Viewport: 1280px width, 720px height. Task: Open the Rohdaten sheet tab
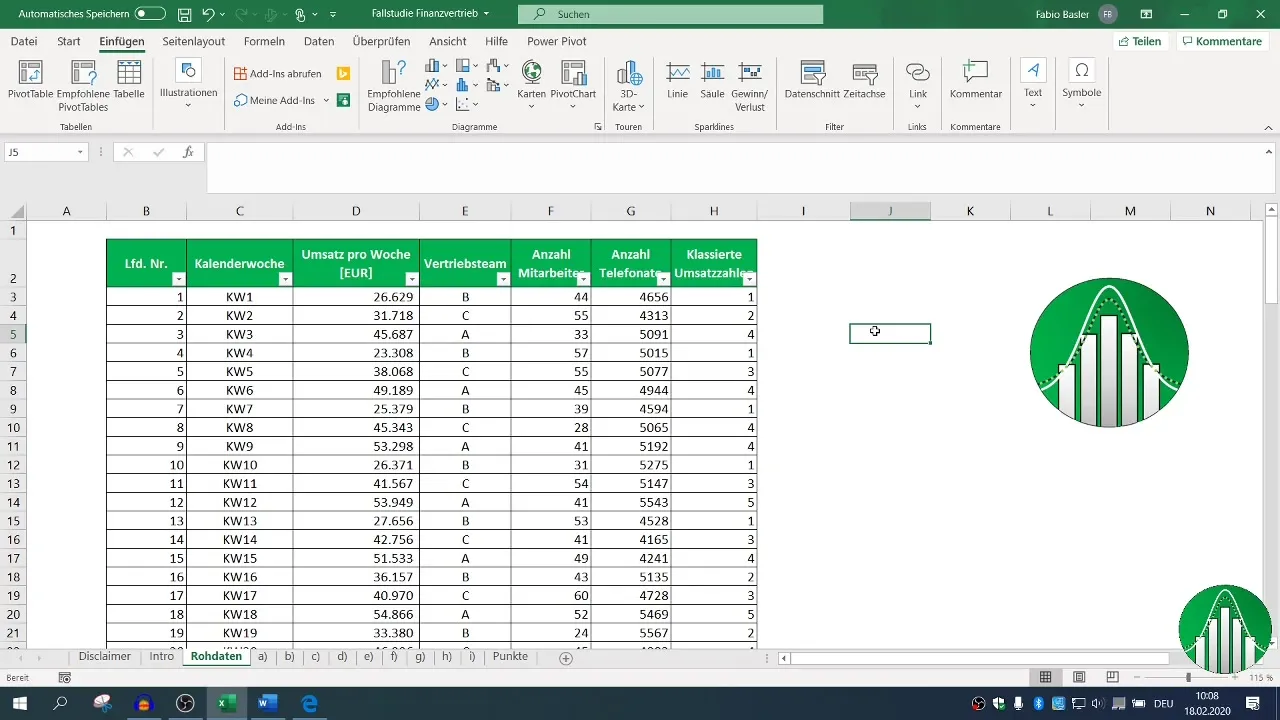(x=216, y=657)
